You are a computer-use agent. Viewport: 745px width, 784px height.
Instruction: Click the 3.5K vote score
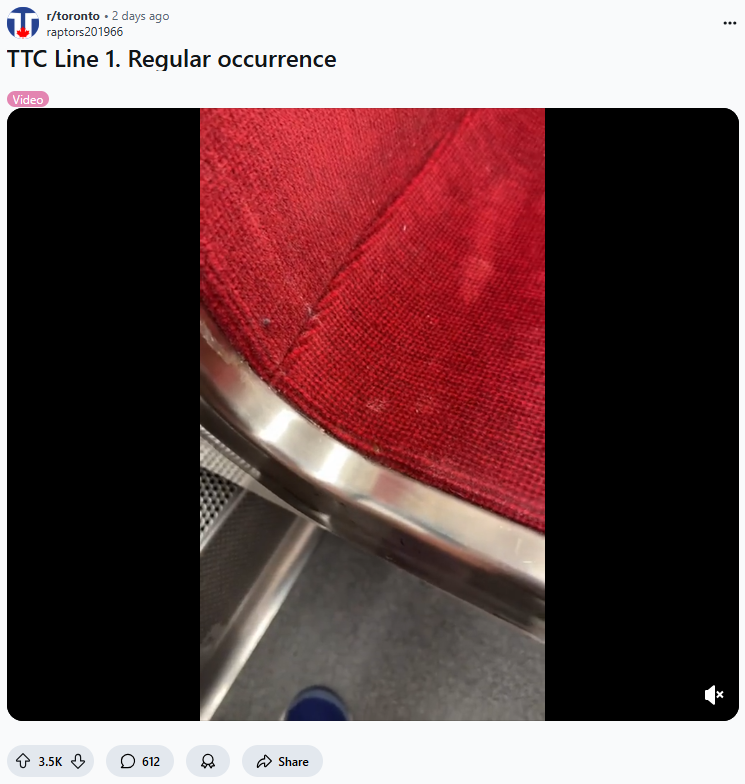50,762
